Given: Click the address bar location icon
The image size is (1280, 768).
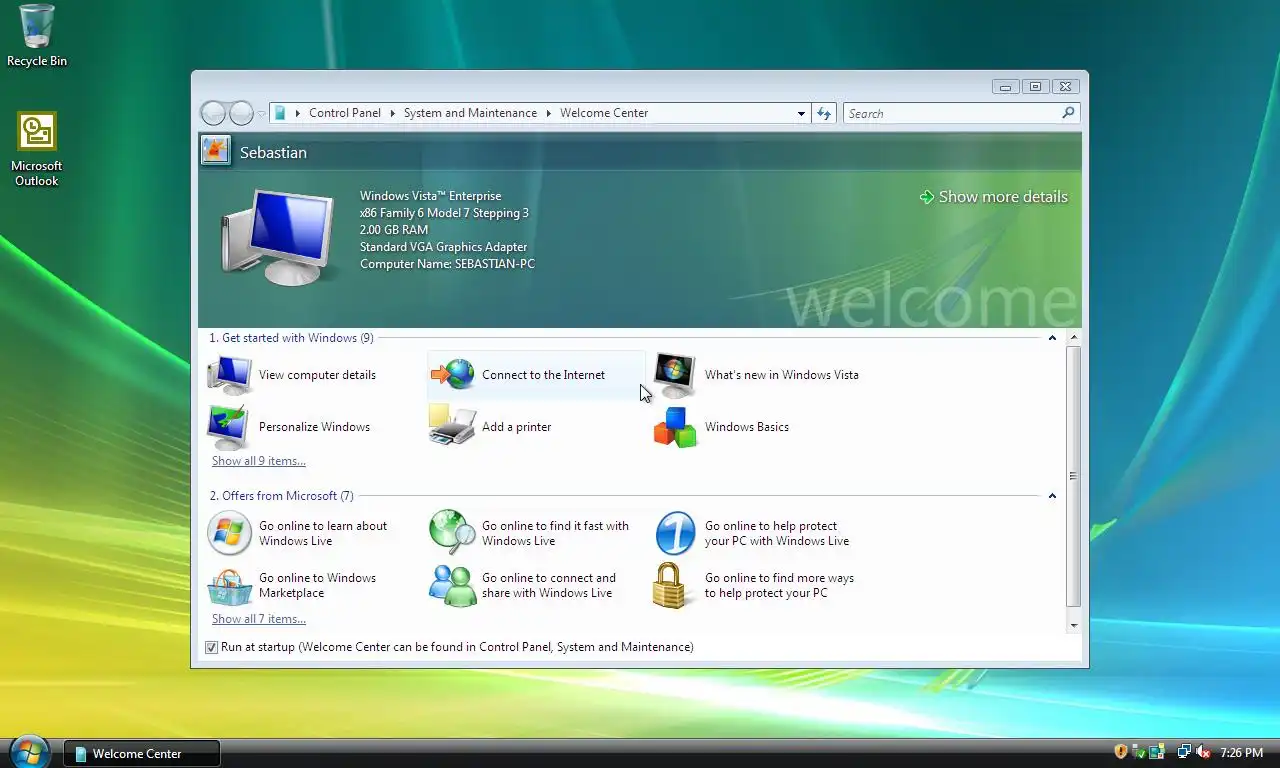Looking at the screenshot, I should [x=280, y=113].
